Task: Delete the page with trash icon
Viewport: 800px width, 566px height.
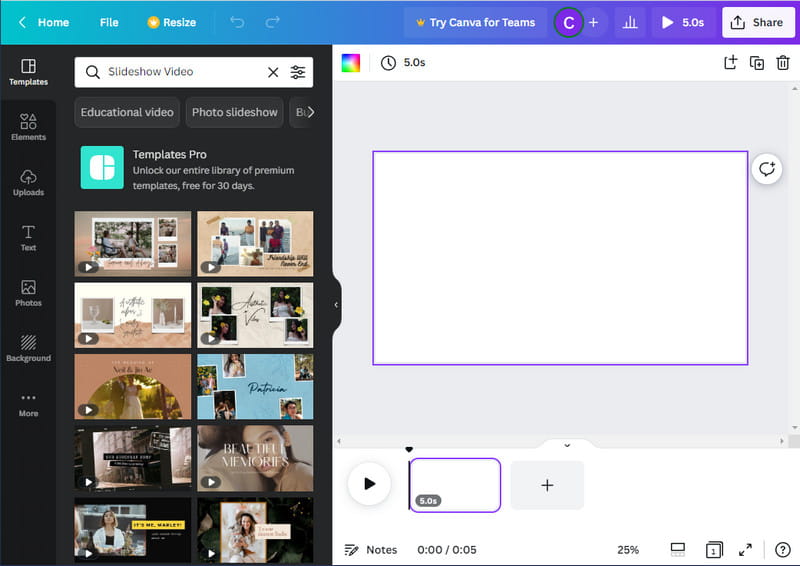Action: pos(783,63)
